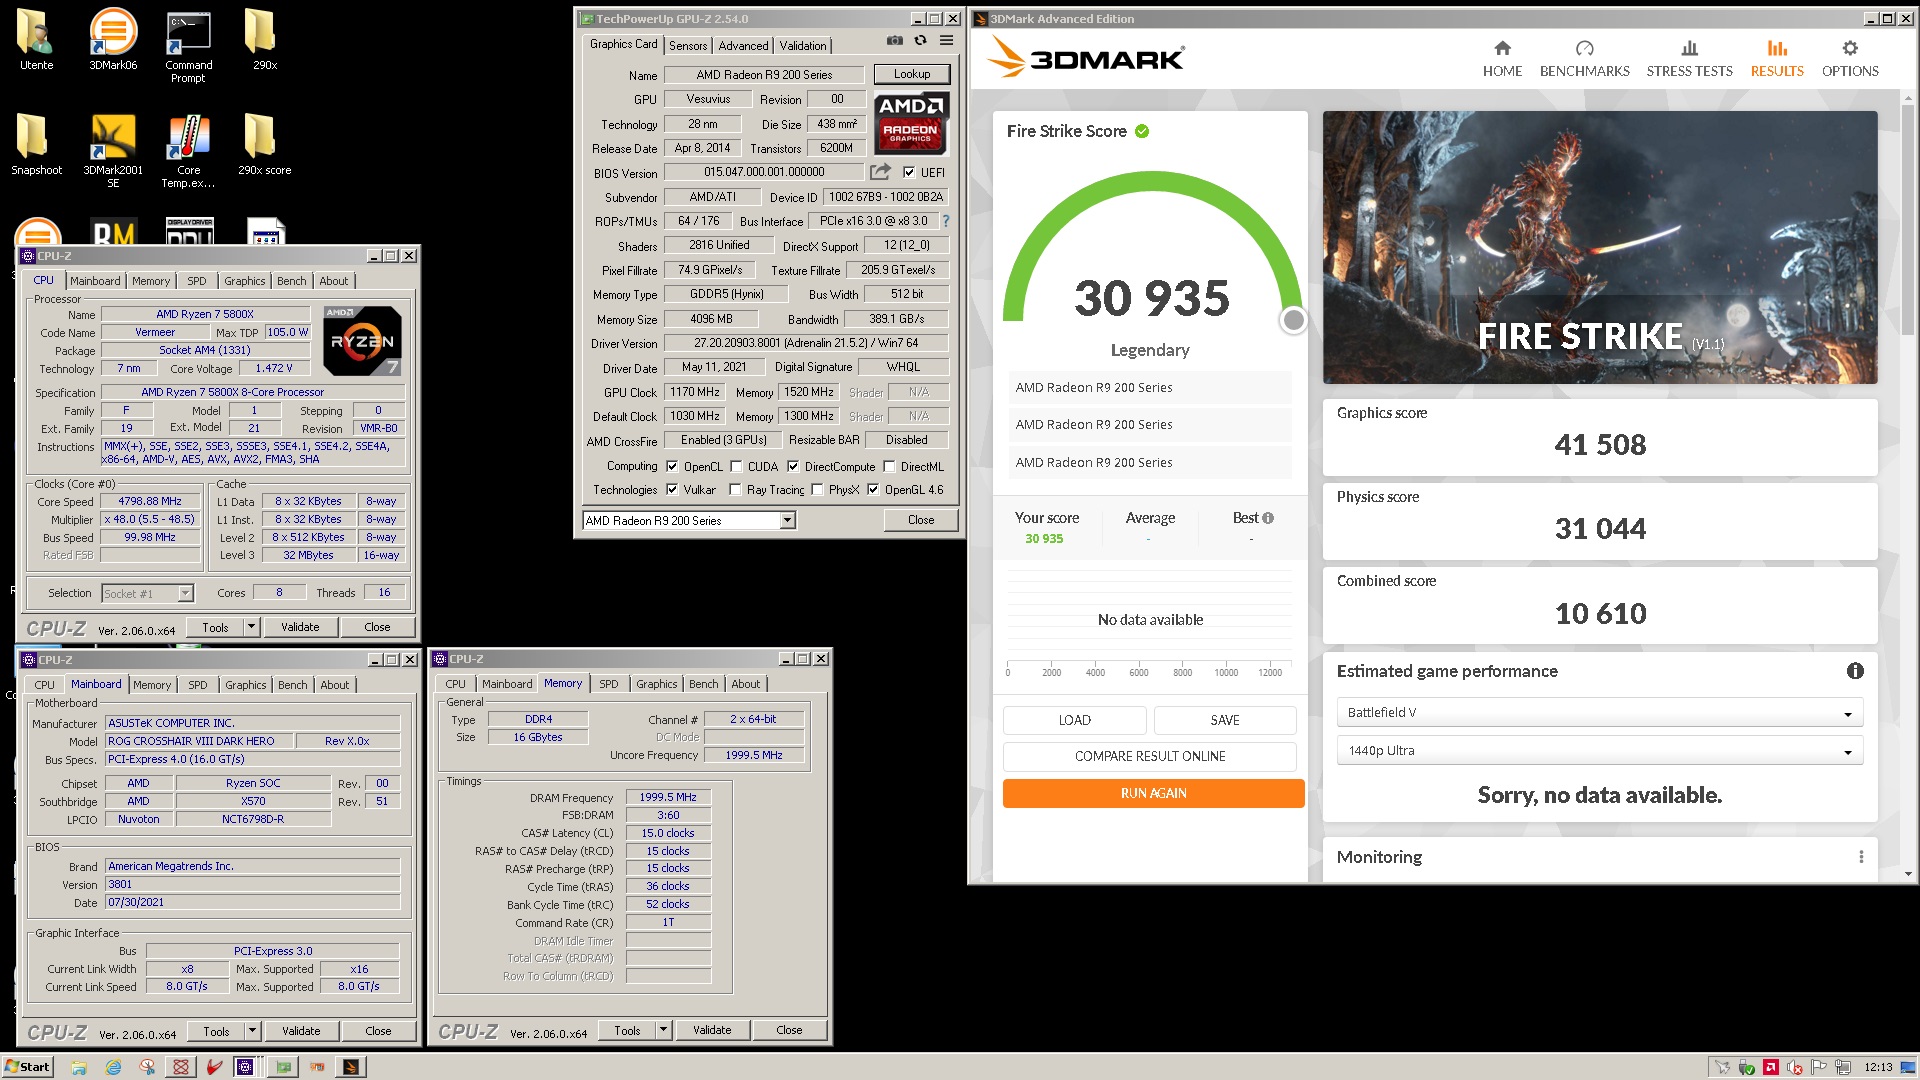Click the Close button in GPU-Z
This screenshot has width=1920, height=1080.
(x=921, y=520)
